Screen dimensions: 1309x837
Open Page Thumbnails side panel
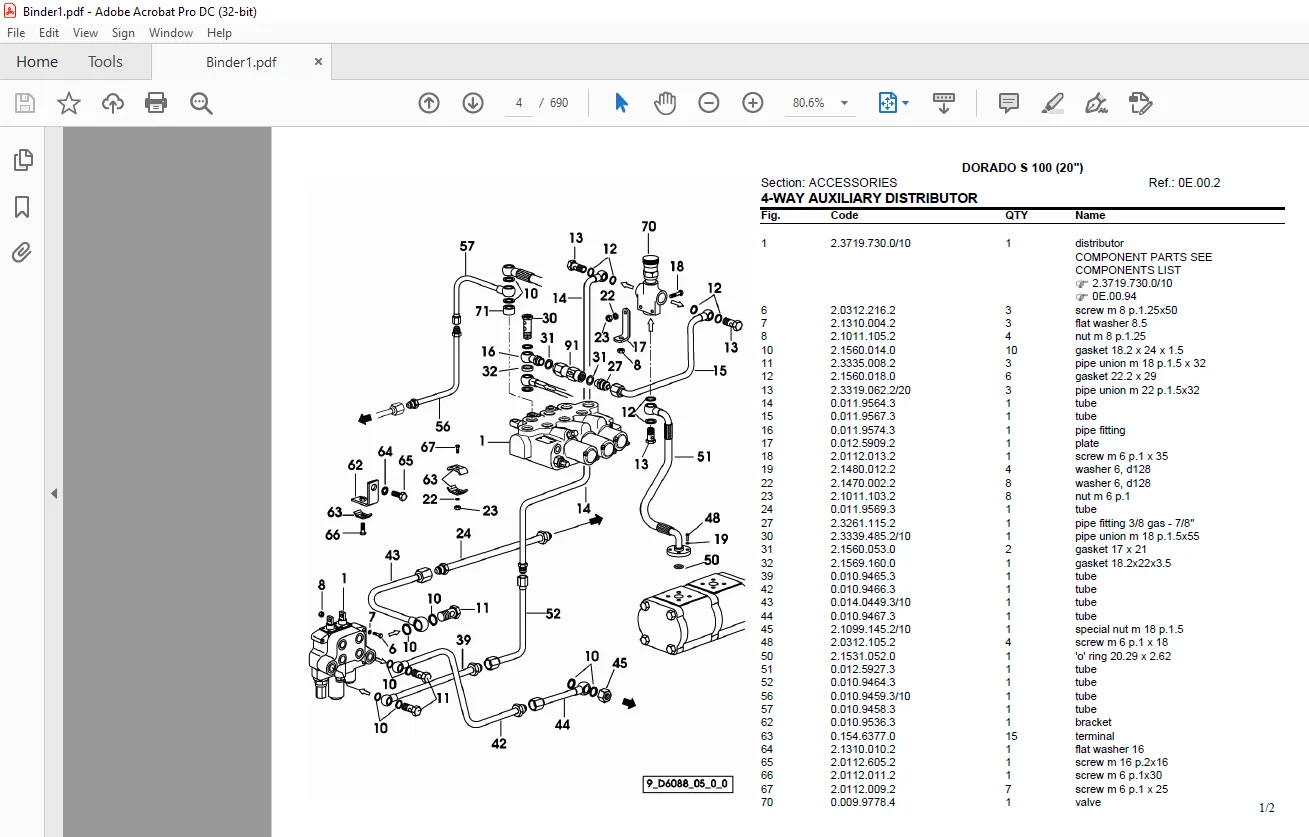(x=22, y=159)
